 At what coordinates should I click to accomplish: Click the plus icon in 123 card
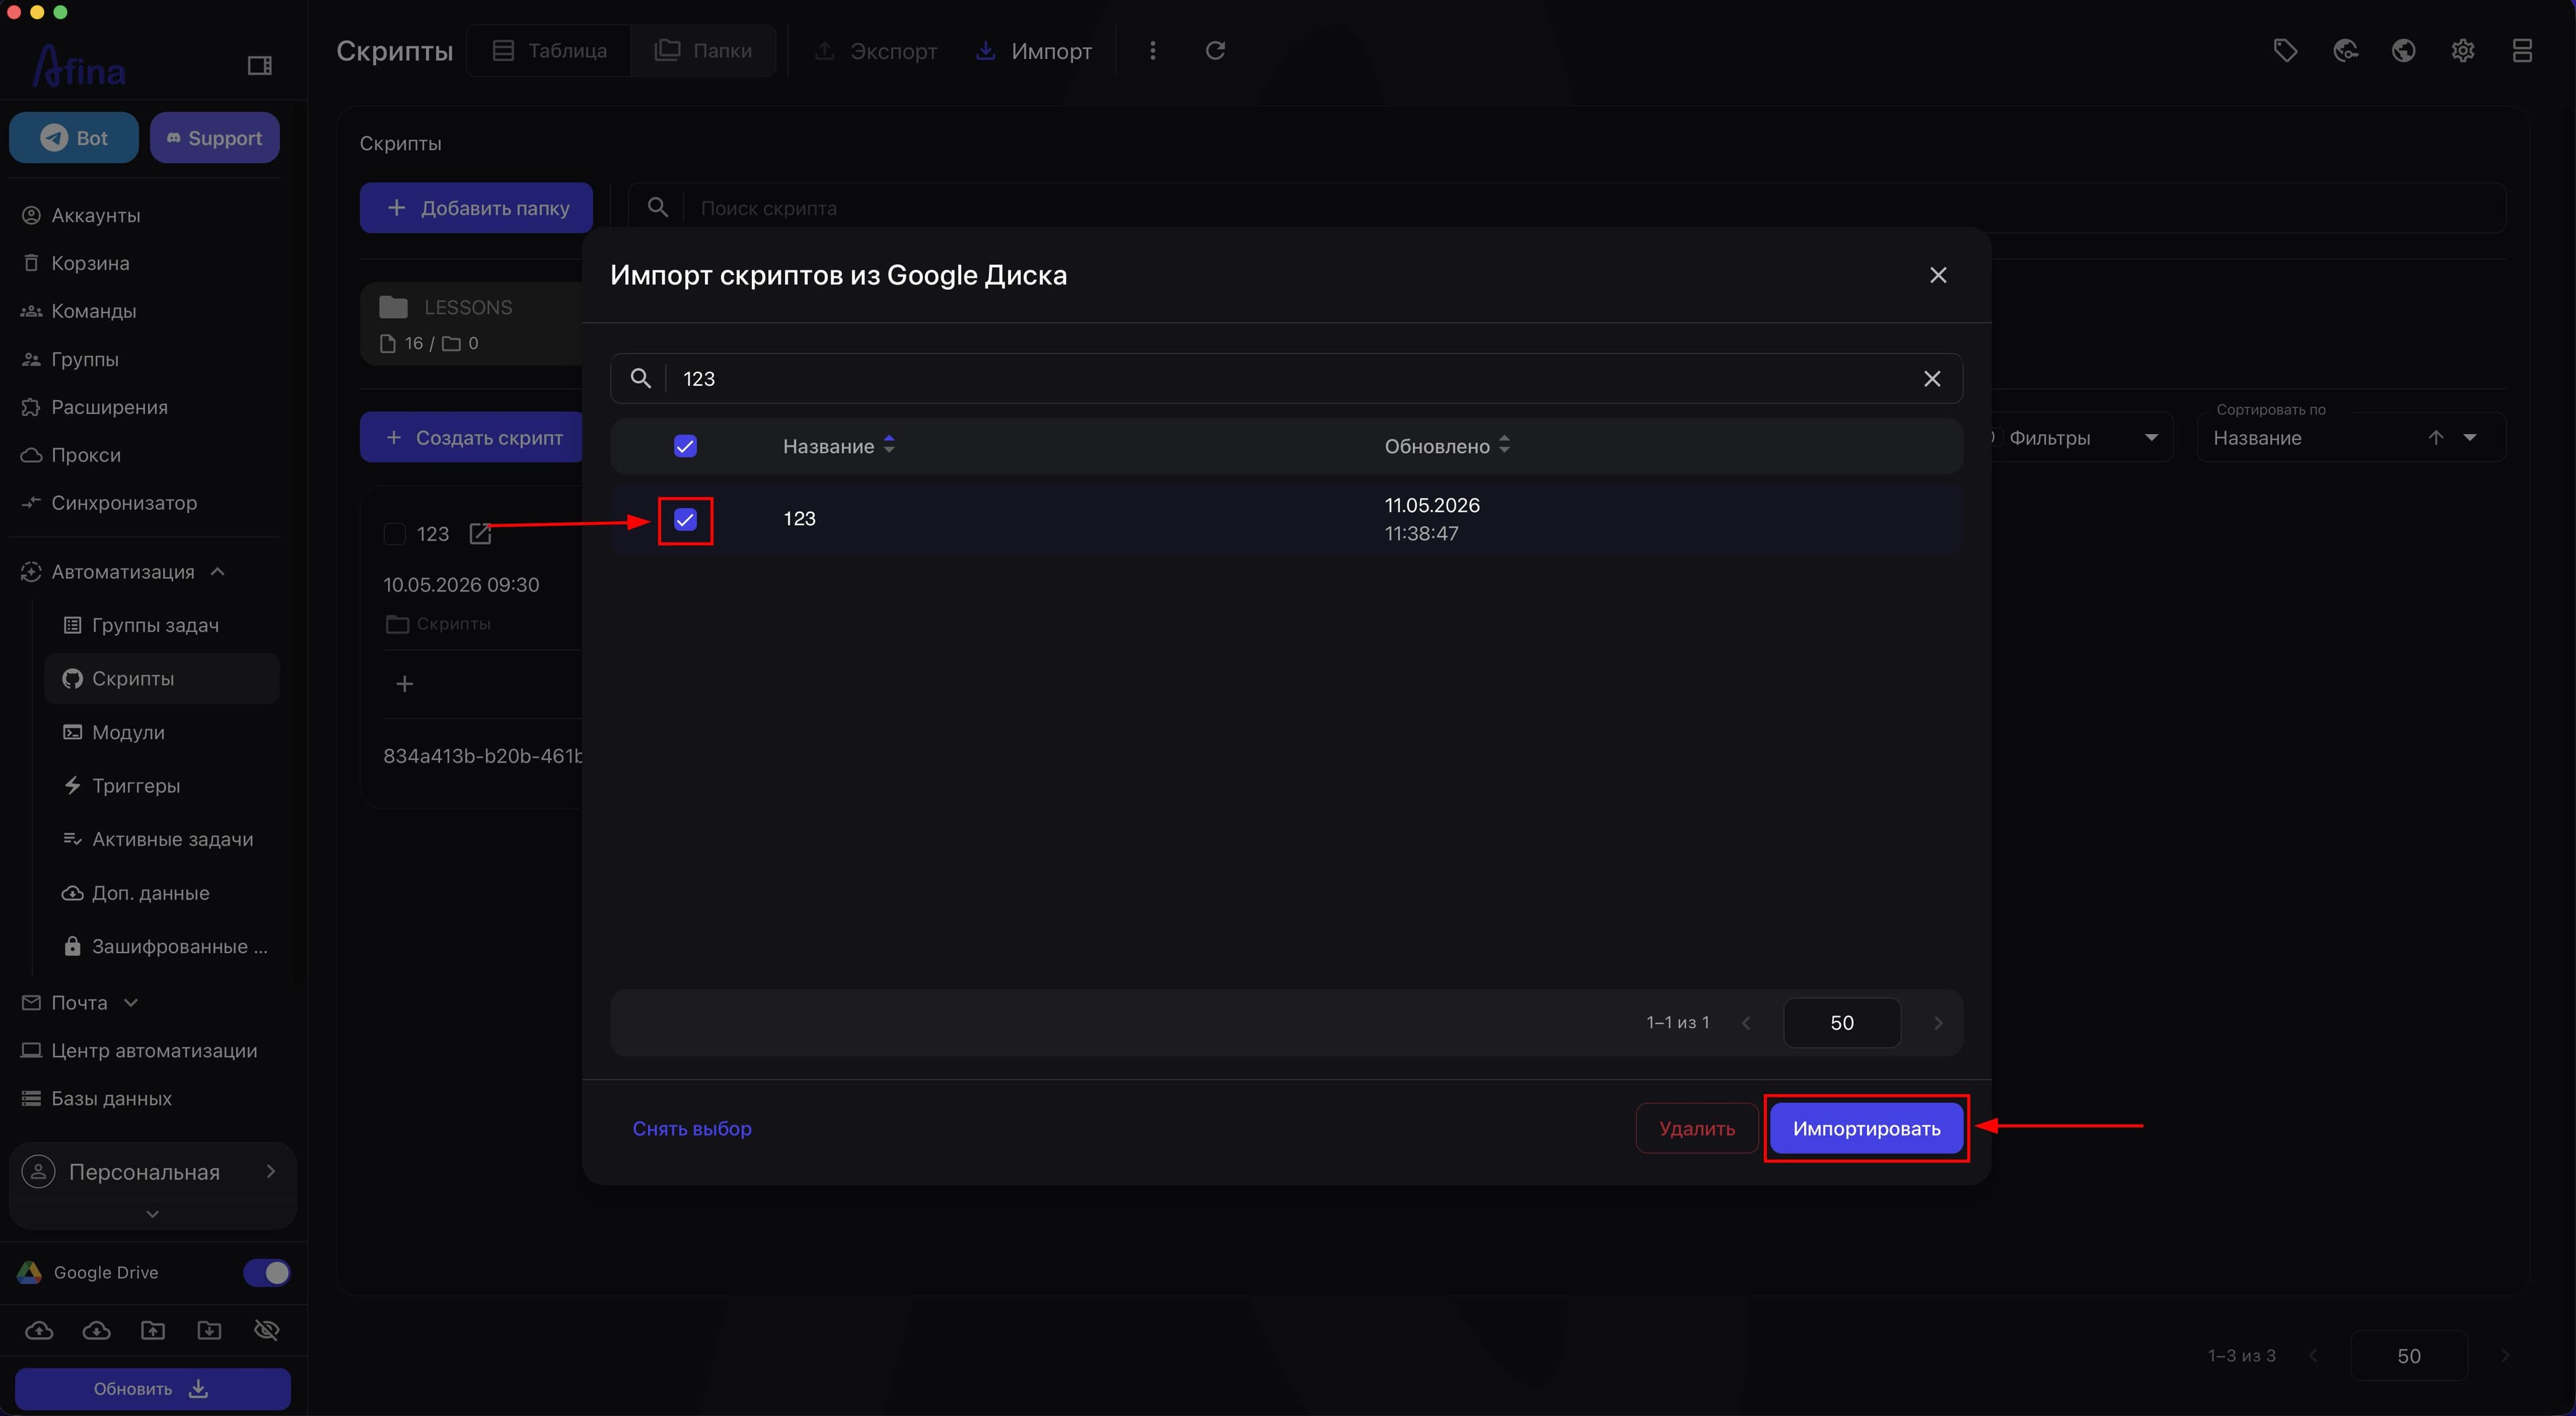[405, 684]
